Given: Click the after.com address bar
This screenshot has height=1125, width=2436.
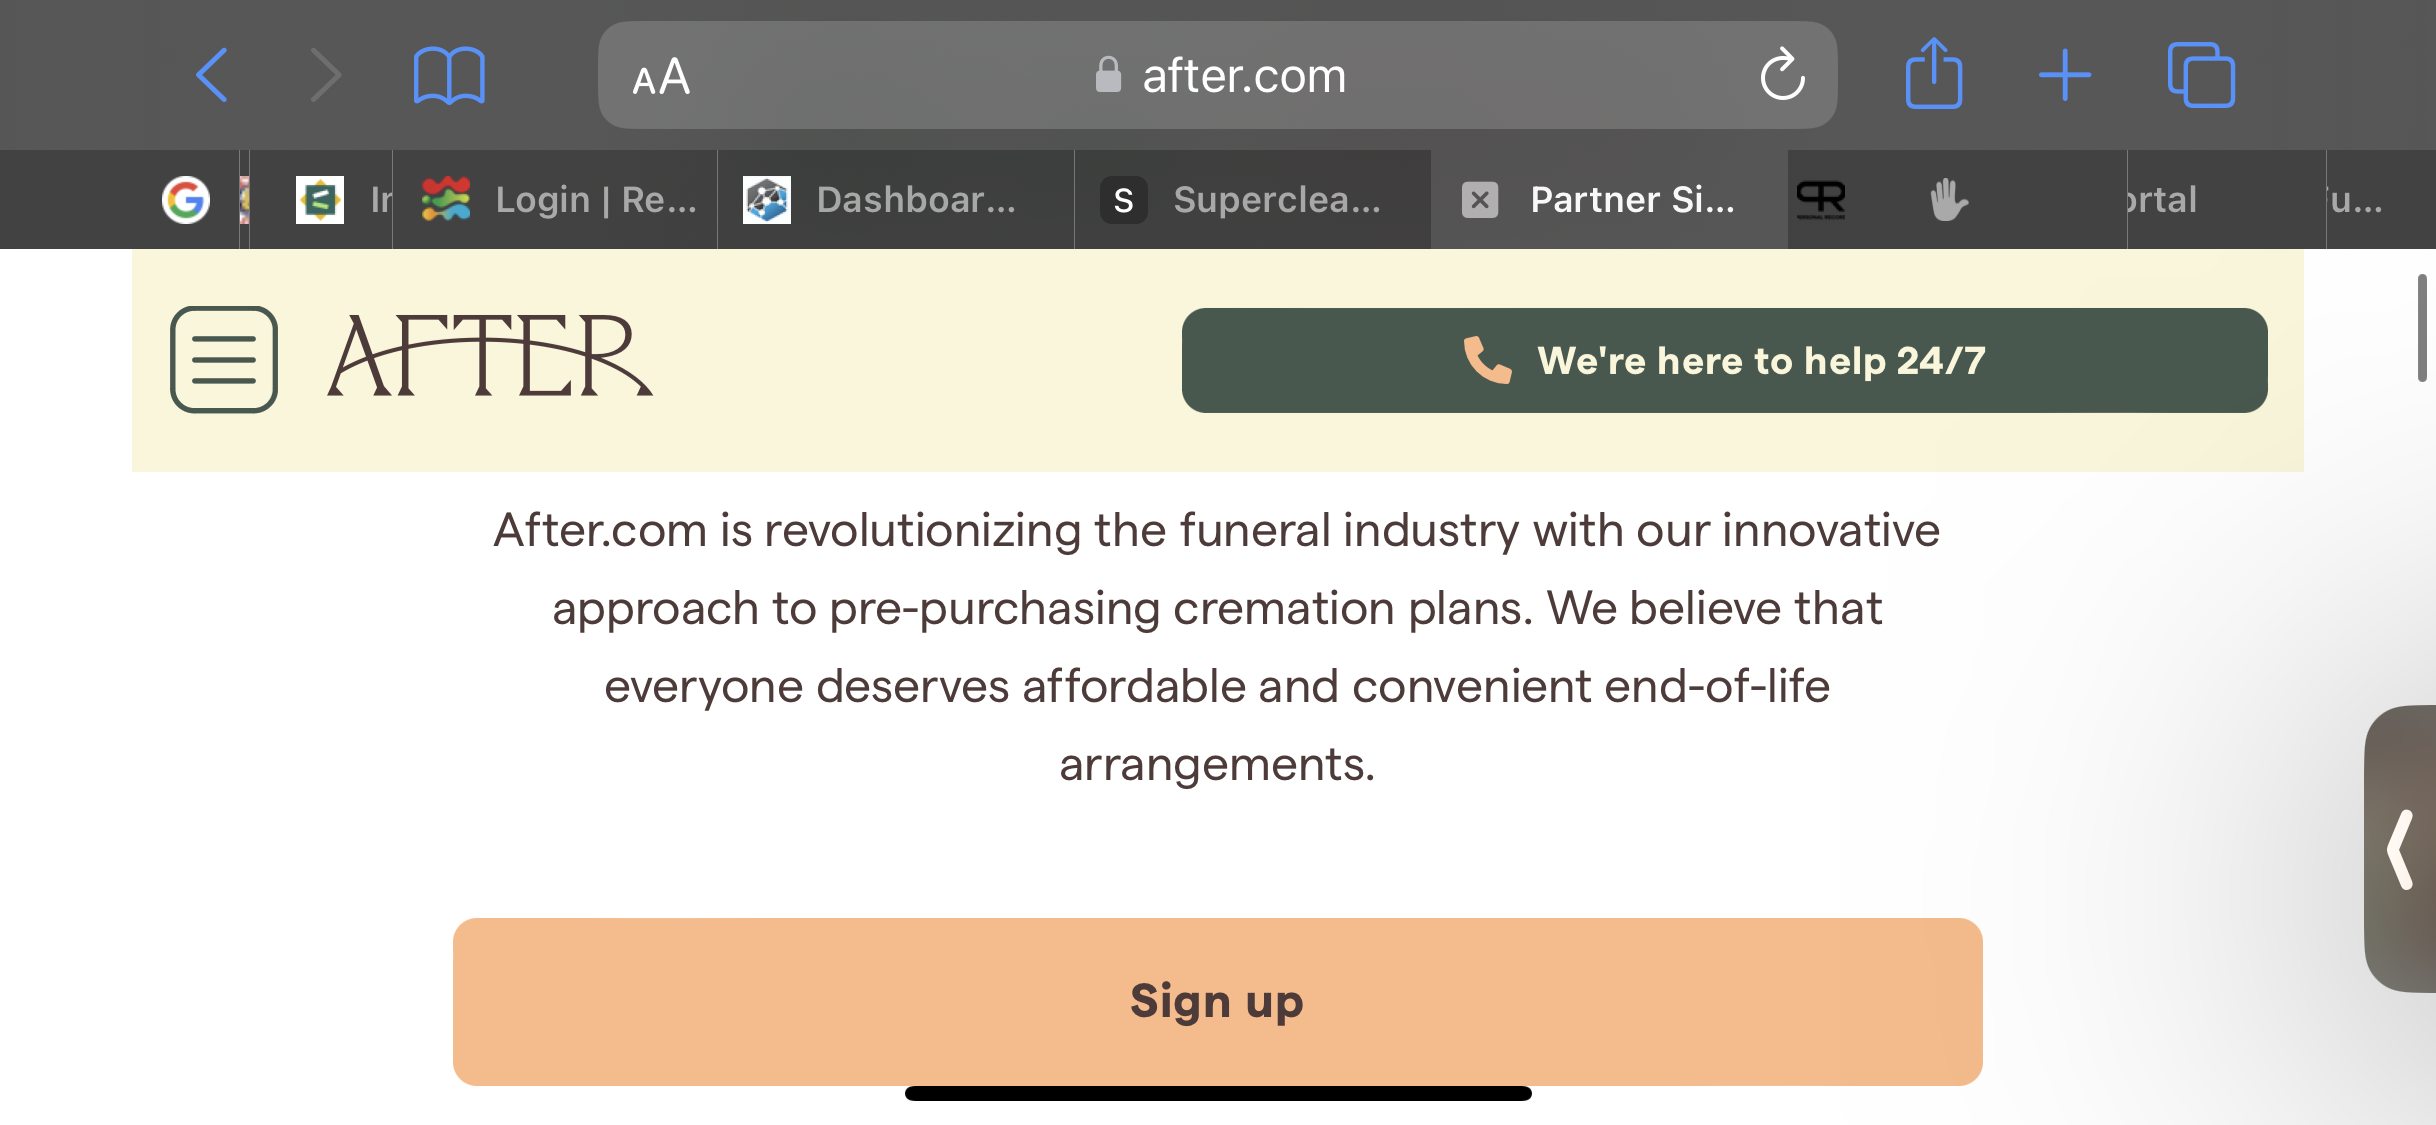Looking at the screenshot, I should point(1217,75).
